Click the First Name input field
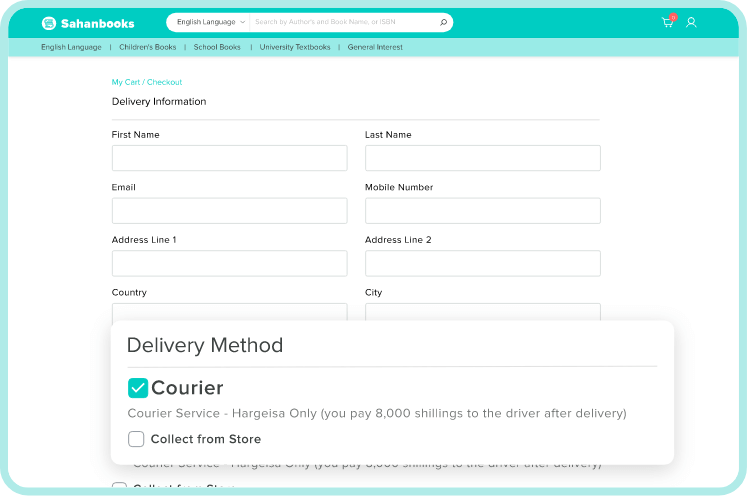Screen dimensions: 747x496 tap(229, 158)
